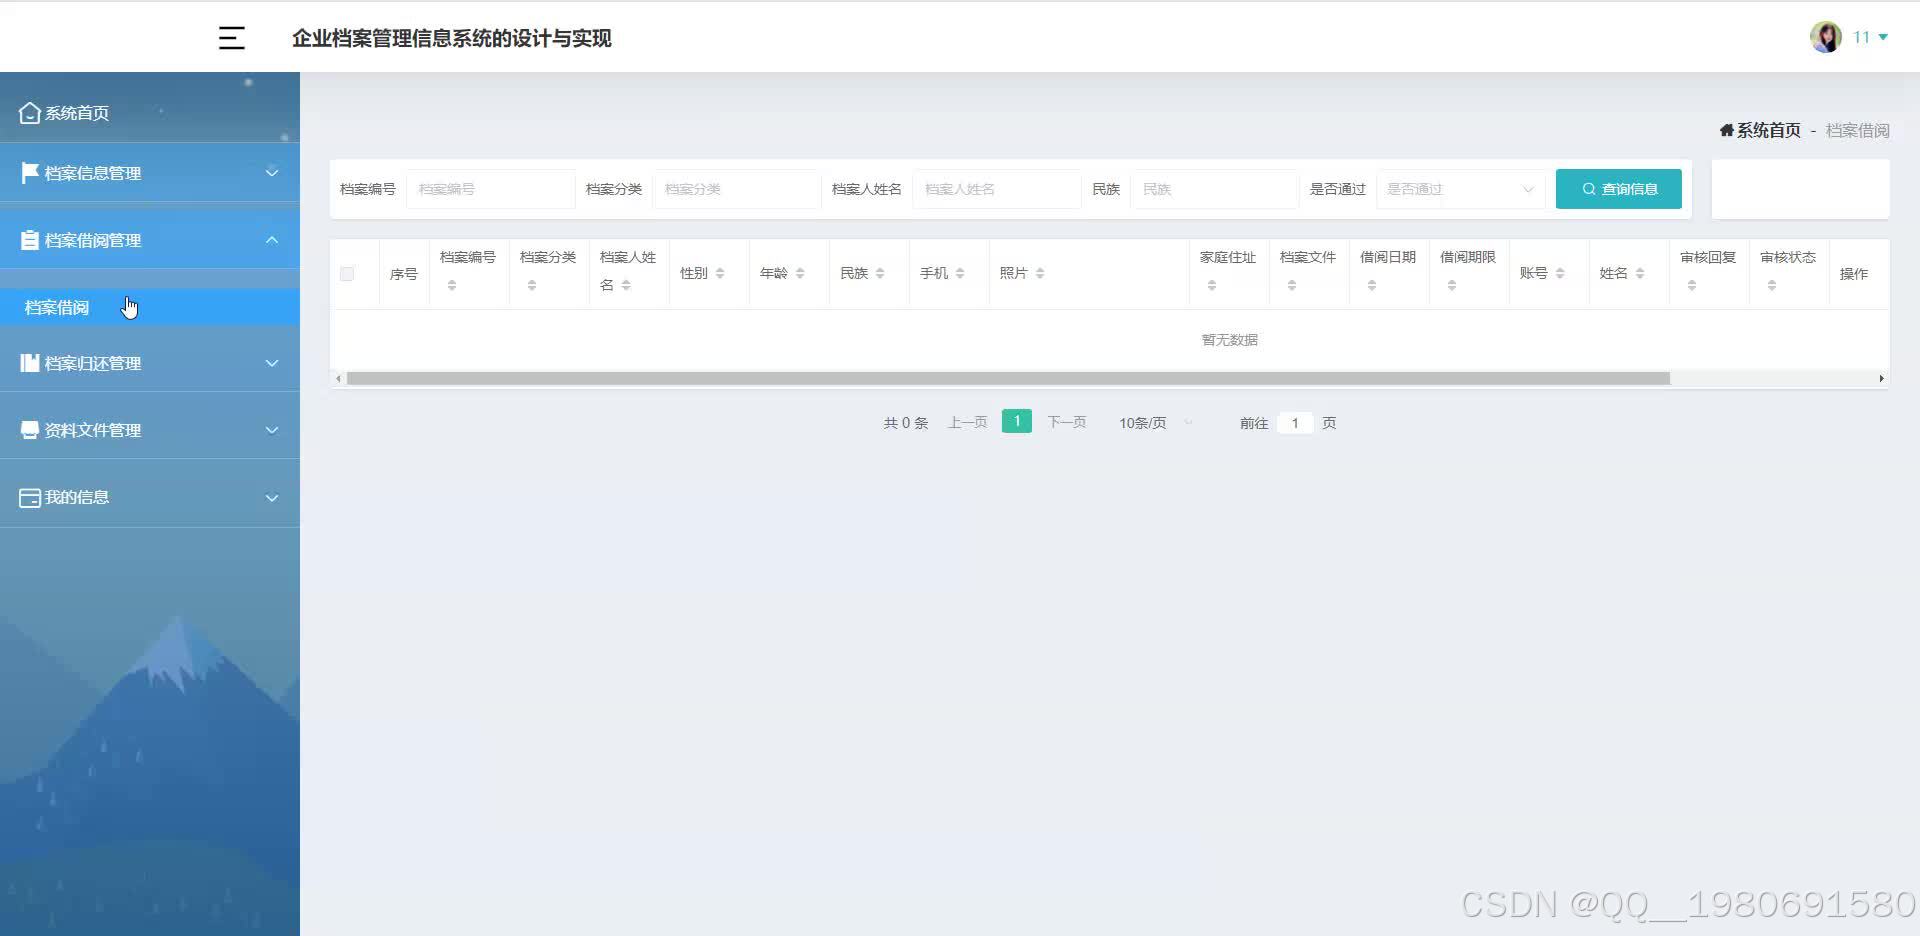
Task: Collapse the 档案借阅管理 menu chevron
Action: pos(272,239)
